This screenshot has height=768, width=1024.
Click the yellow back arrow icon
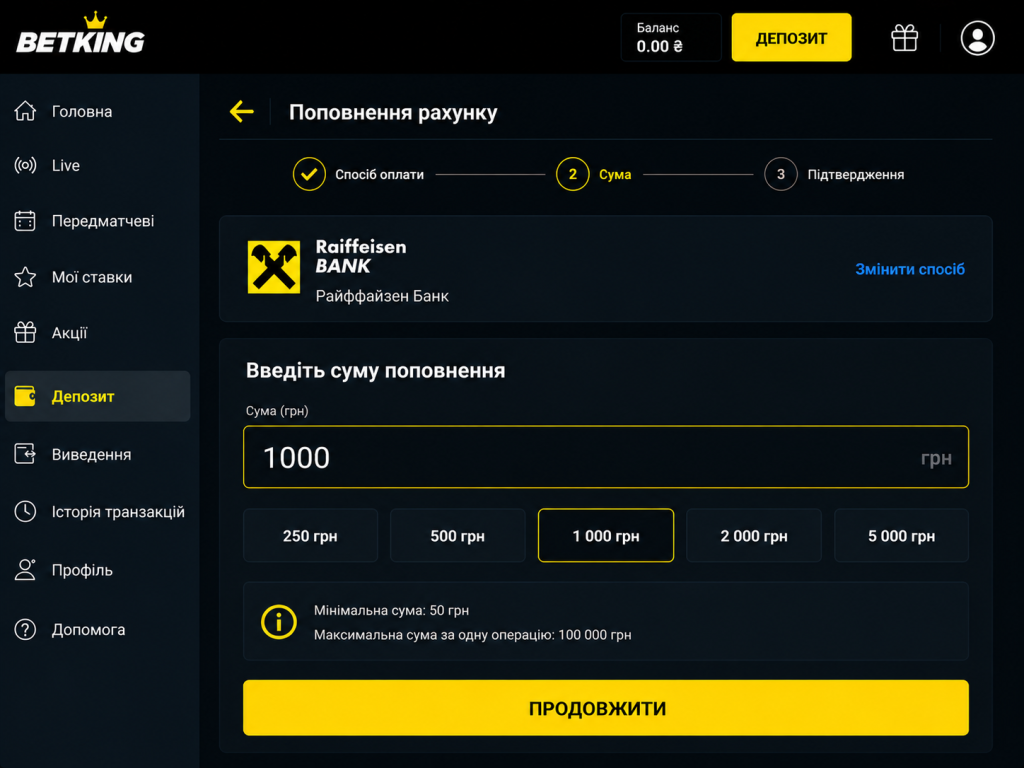tap(242, 112)
